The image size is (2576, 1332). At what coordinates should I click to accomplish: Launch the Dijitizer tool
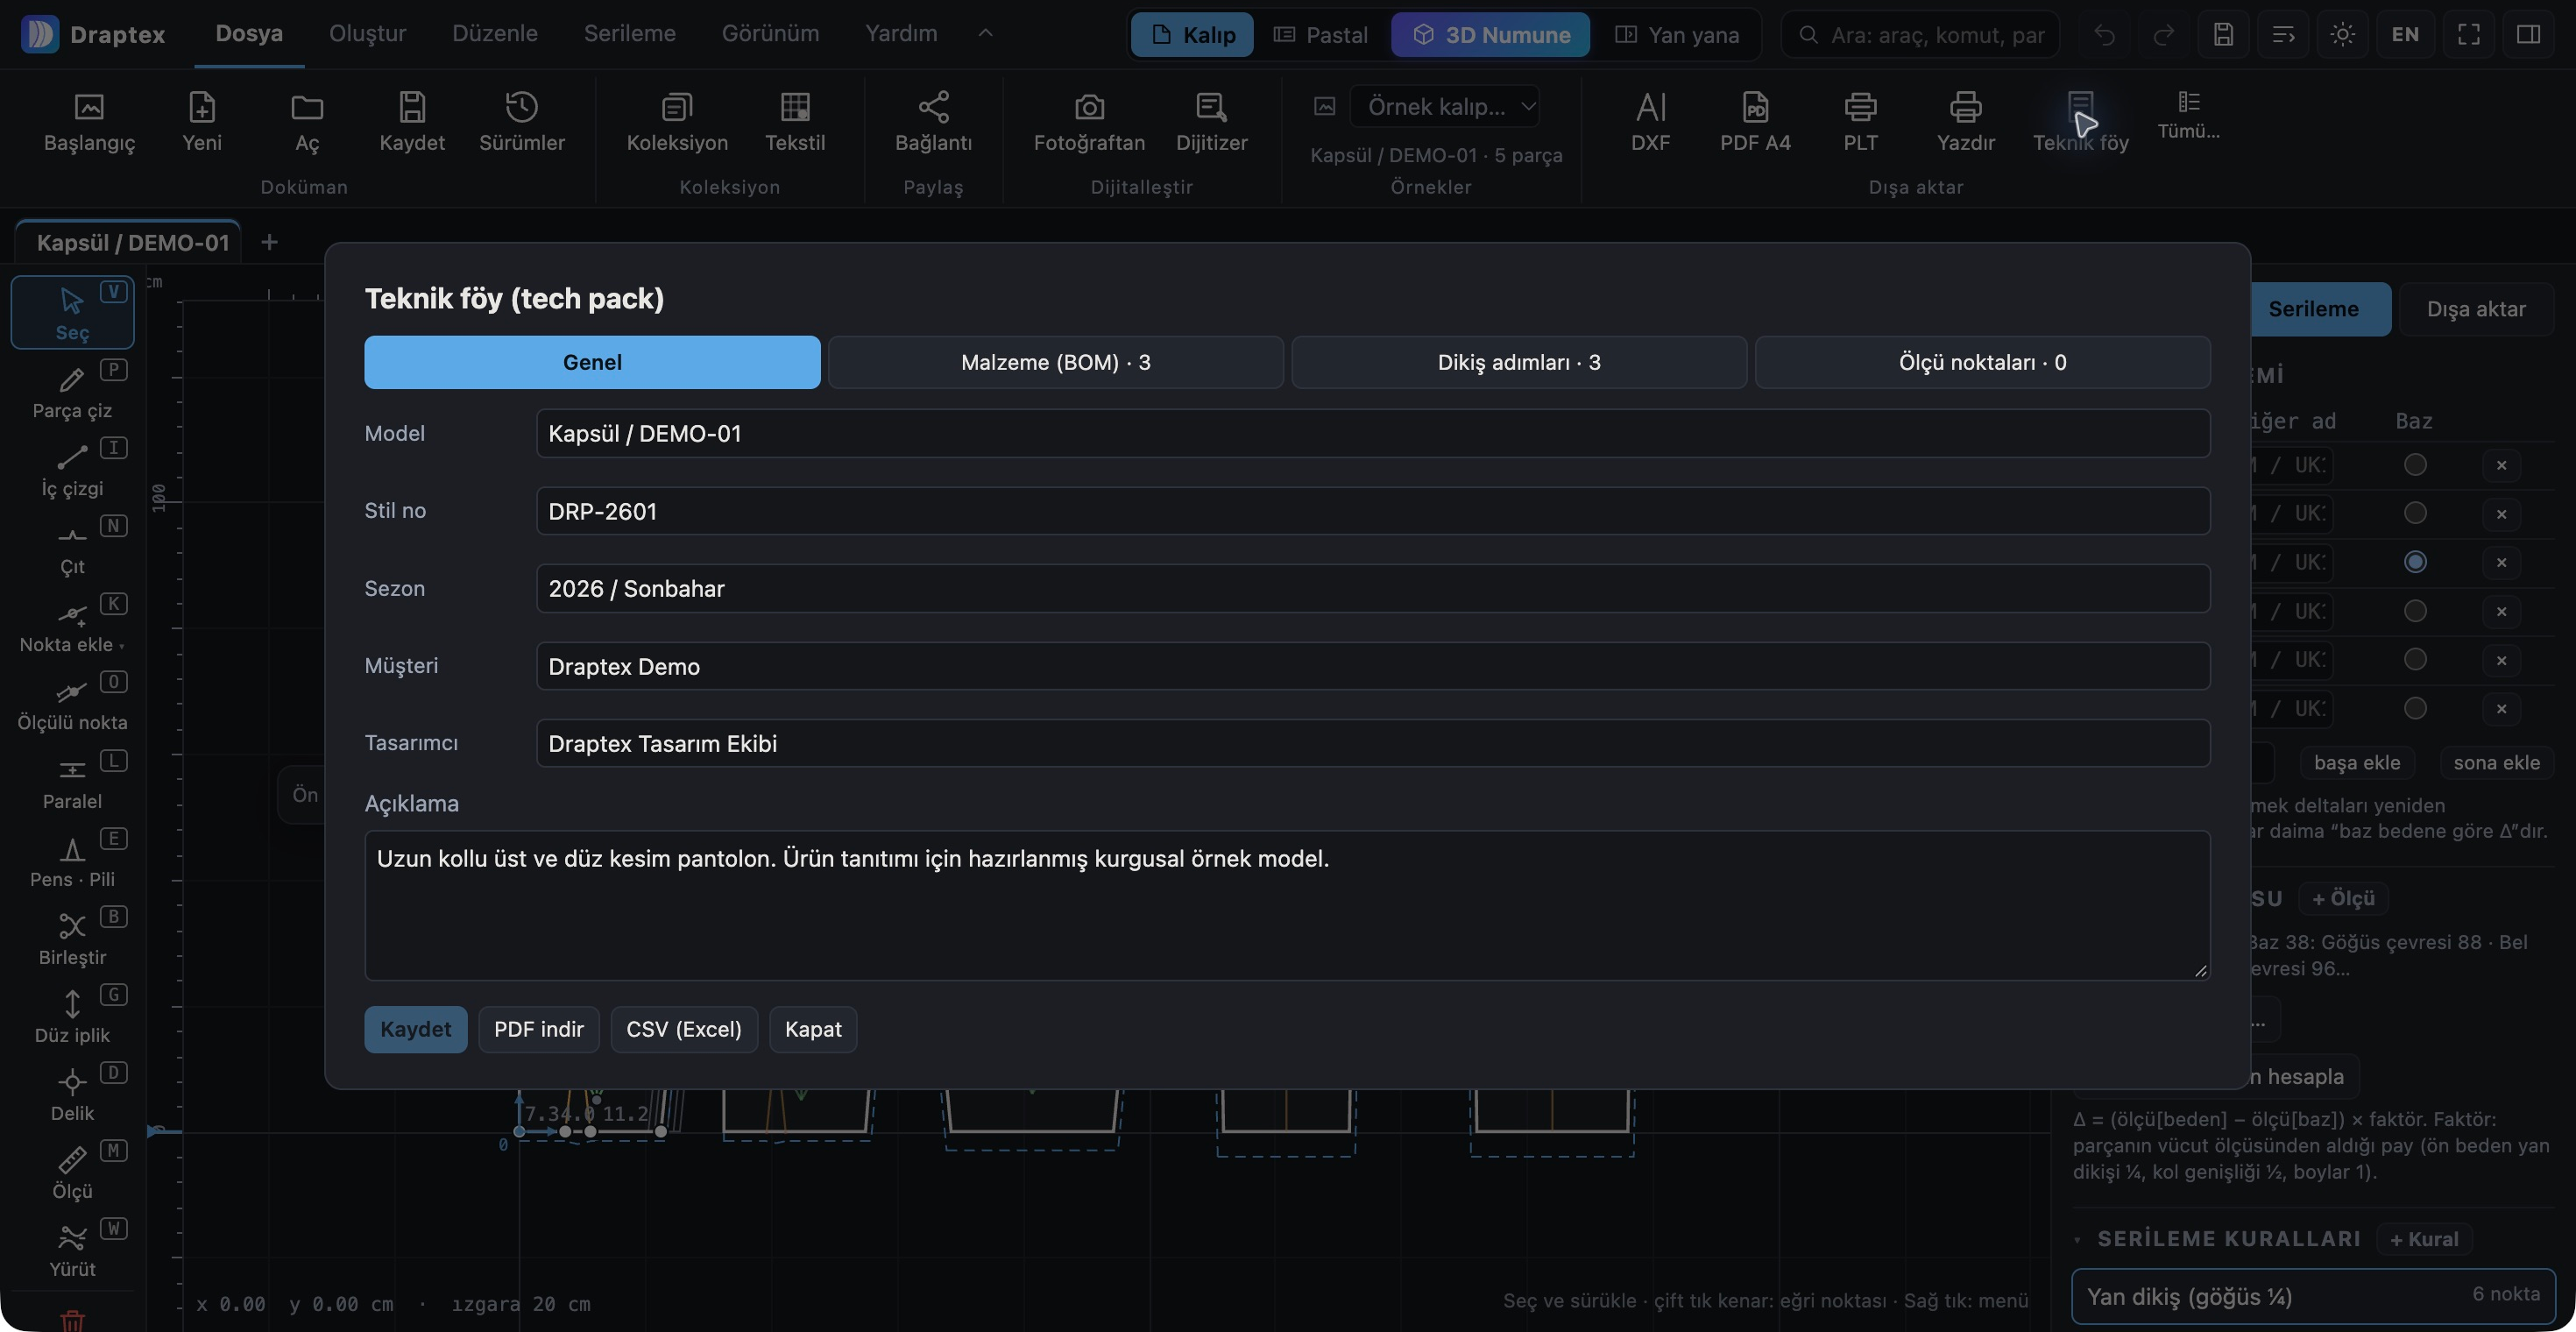tap(1211, 121)
